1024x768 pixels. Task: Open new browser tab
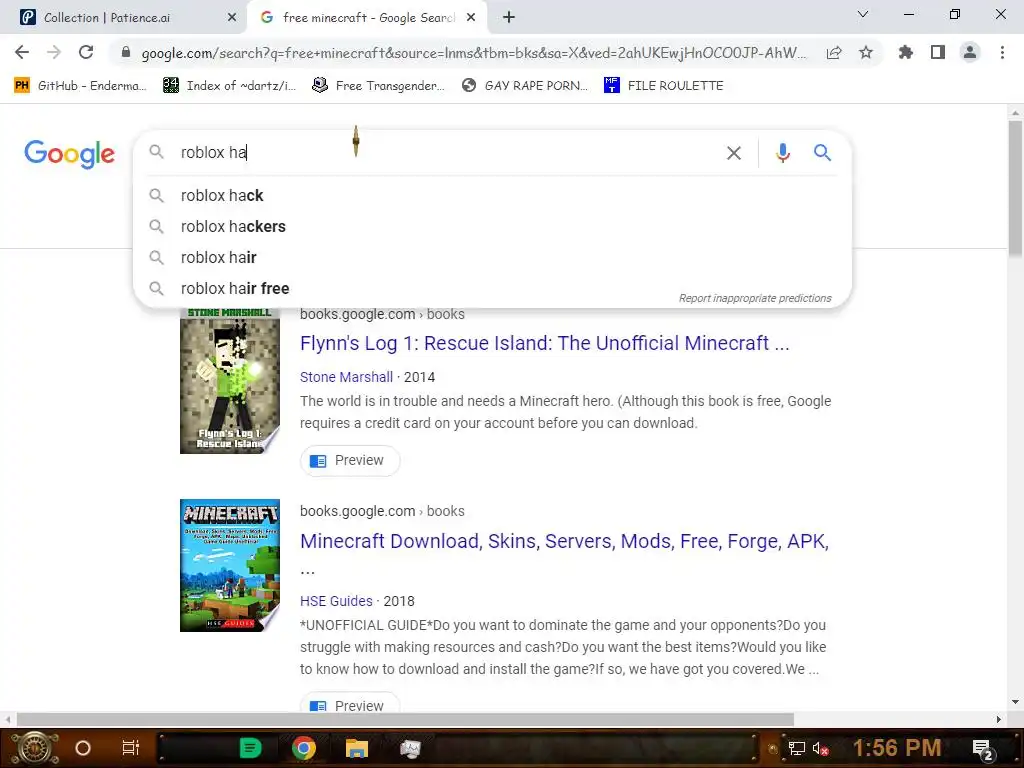pyautogui.click(x=509, y=18)
